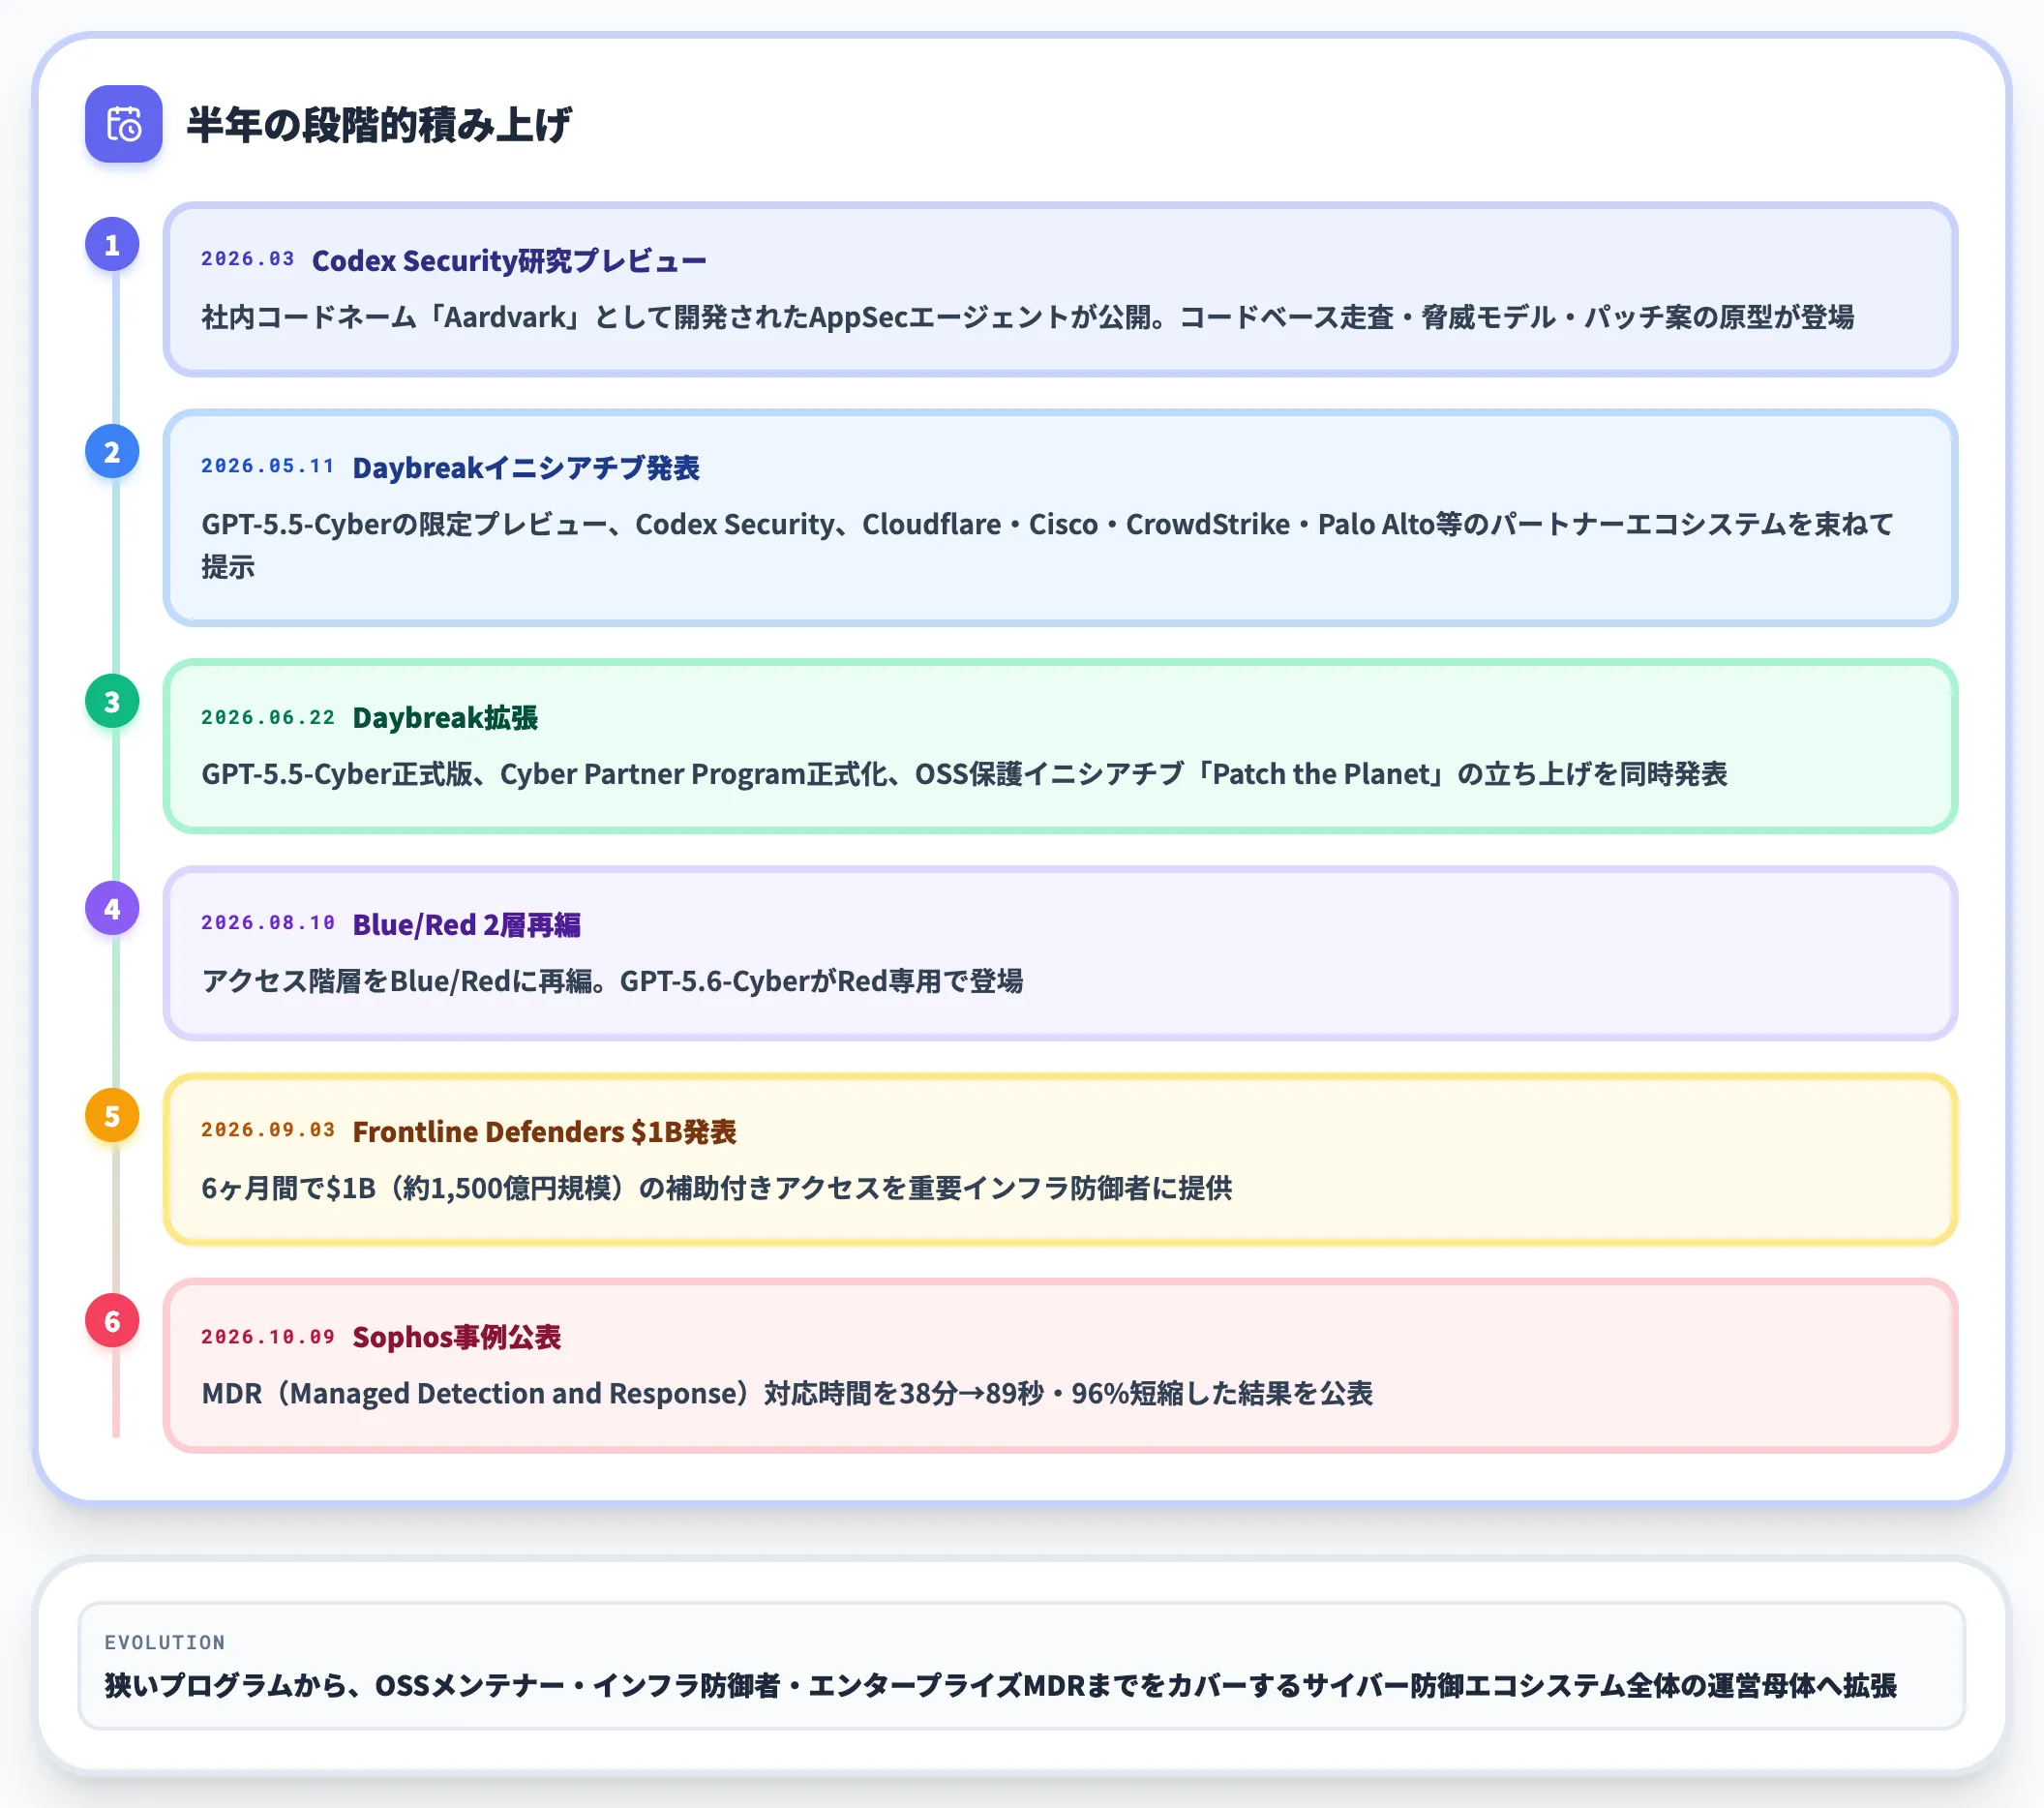This screenshot has height=1808, width=2044.
Task: Click date label 2026.09.03
Action: tap(268, 1130)
